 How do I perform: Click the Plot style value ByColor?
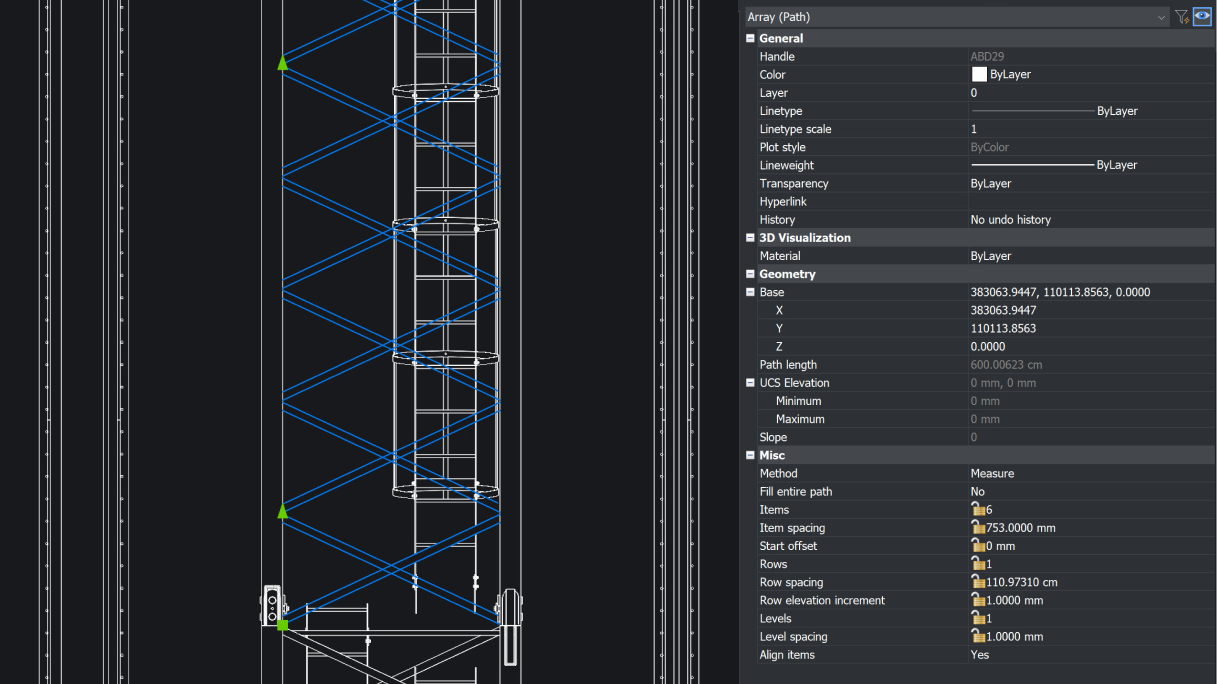click(x=990, y=147)
